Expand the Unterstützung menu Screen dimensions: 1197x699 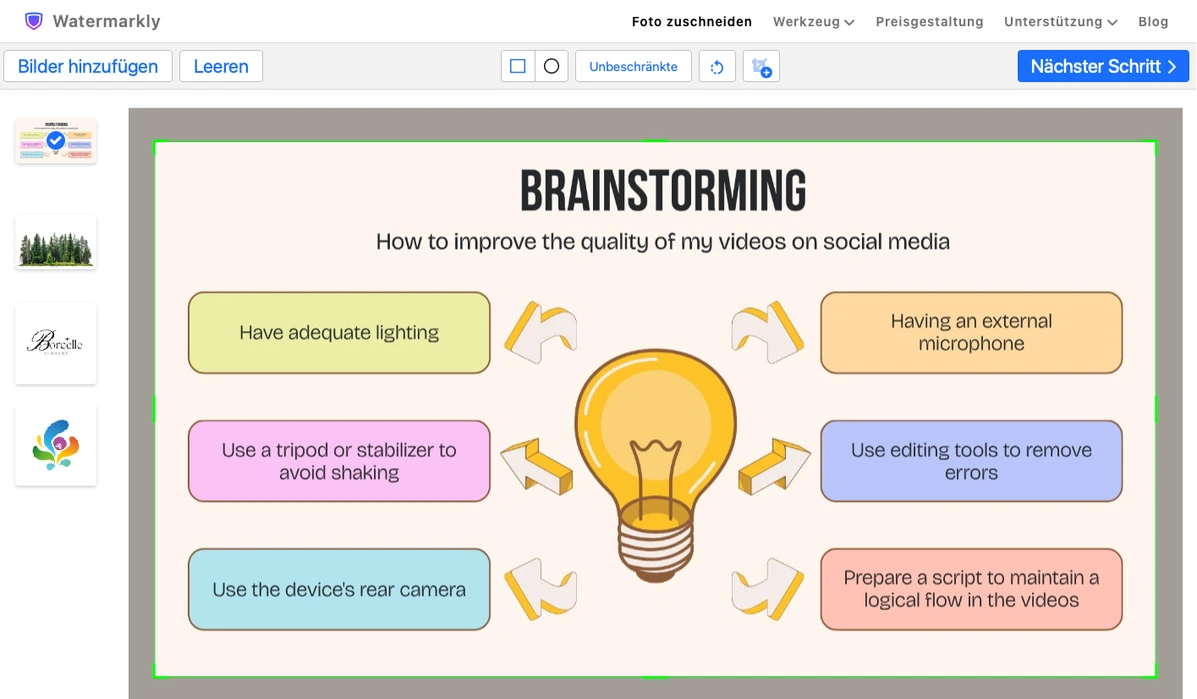point(1060,21)
